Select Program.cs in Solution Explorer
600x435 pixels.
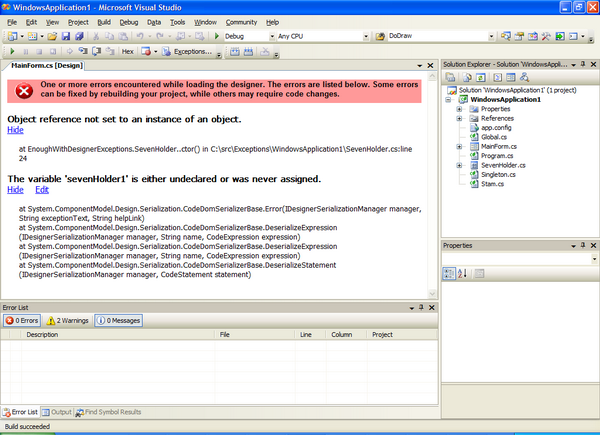tap(497, 156)
